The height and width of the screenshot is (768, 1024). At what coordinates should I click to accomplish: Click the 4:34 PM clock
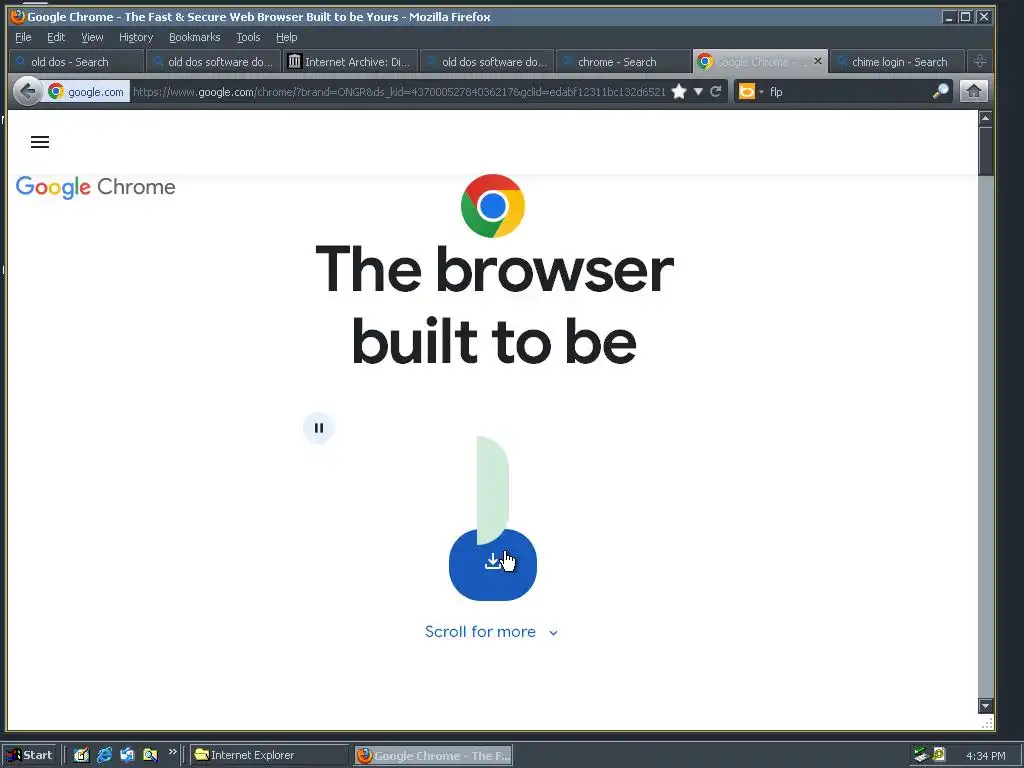coord(985,756)
